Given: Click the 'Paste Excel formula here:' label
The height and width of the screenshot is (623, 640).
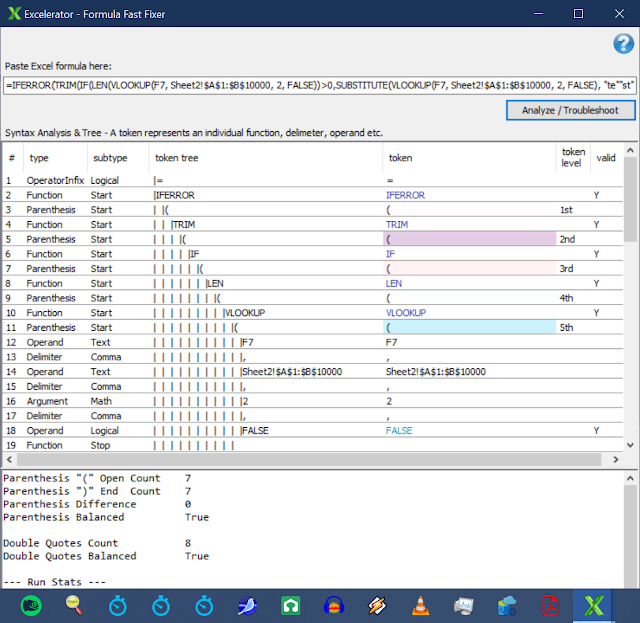Looking at the screenshot, I should coord(58,66).
